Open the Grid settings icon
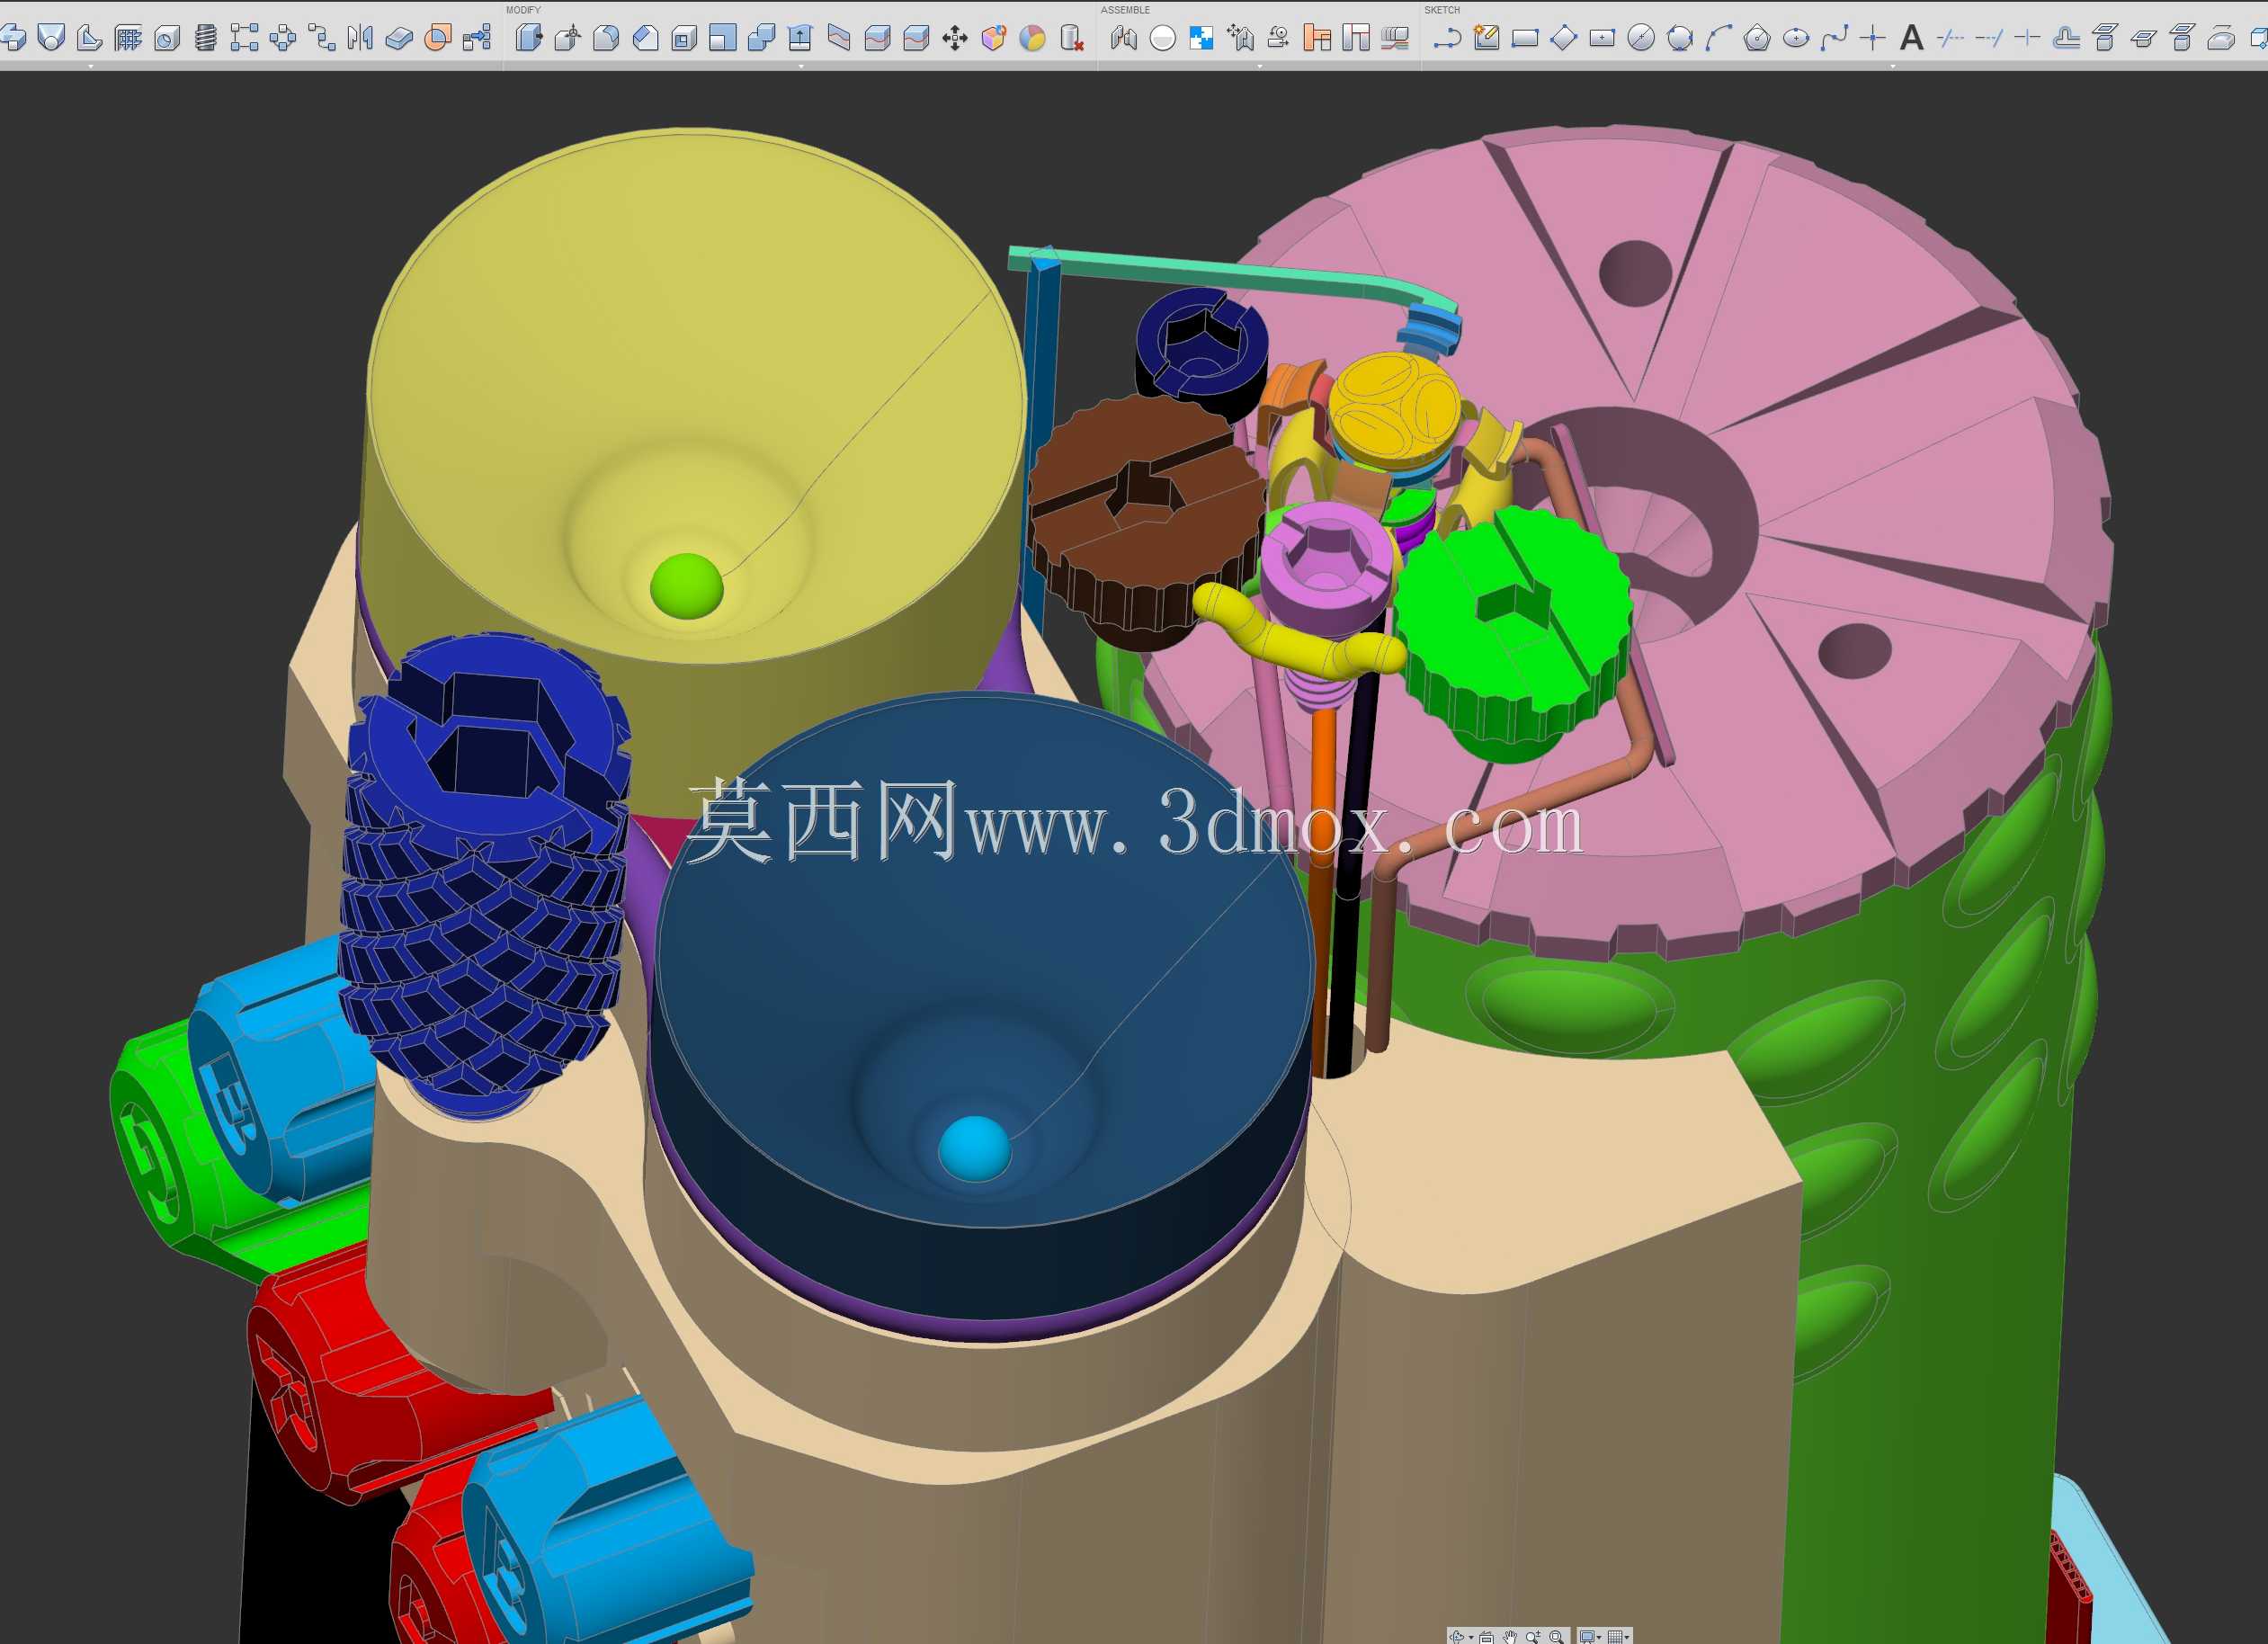Screen dimensions: 2268x1644 (1618, 1636)
